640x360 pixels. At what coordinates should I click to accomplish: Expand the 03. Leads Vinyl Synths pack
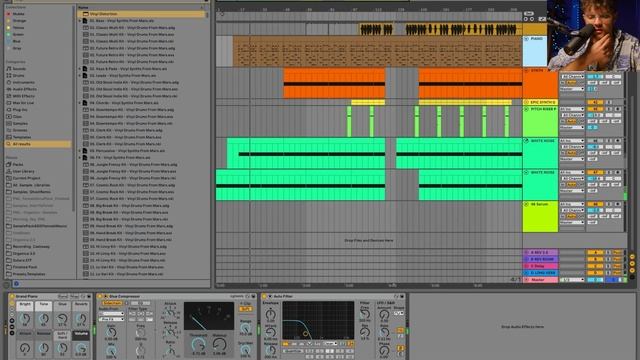coord(80,76)
